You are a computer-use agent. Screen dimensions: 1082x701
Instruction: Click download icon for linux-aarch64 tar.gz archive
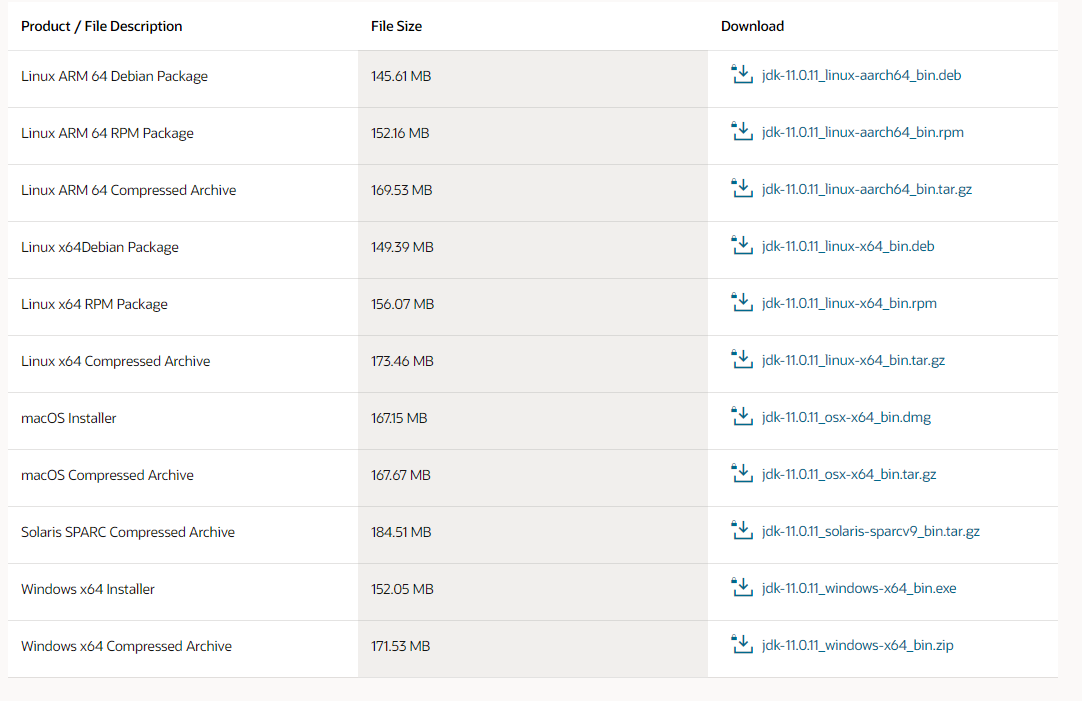pos(741,189)
